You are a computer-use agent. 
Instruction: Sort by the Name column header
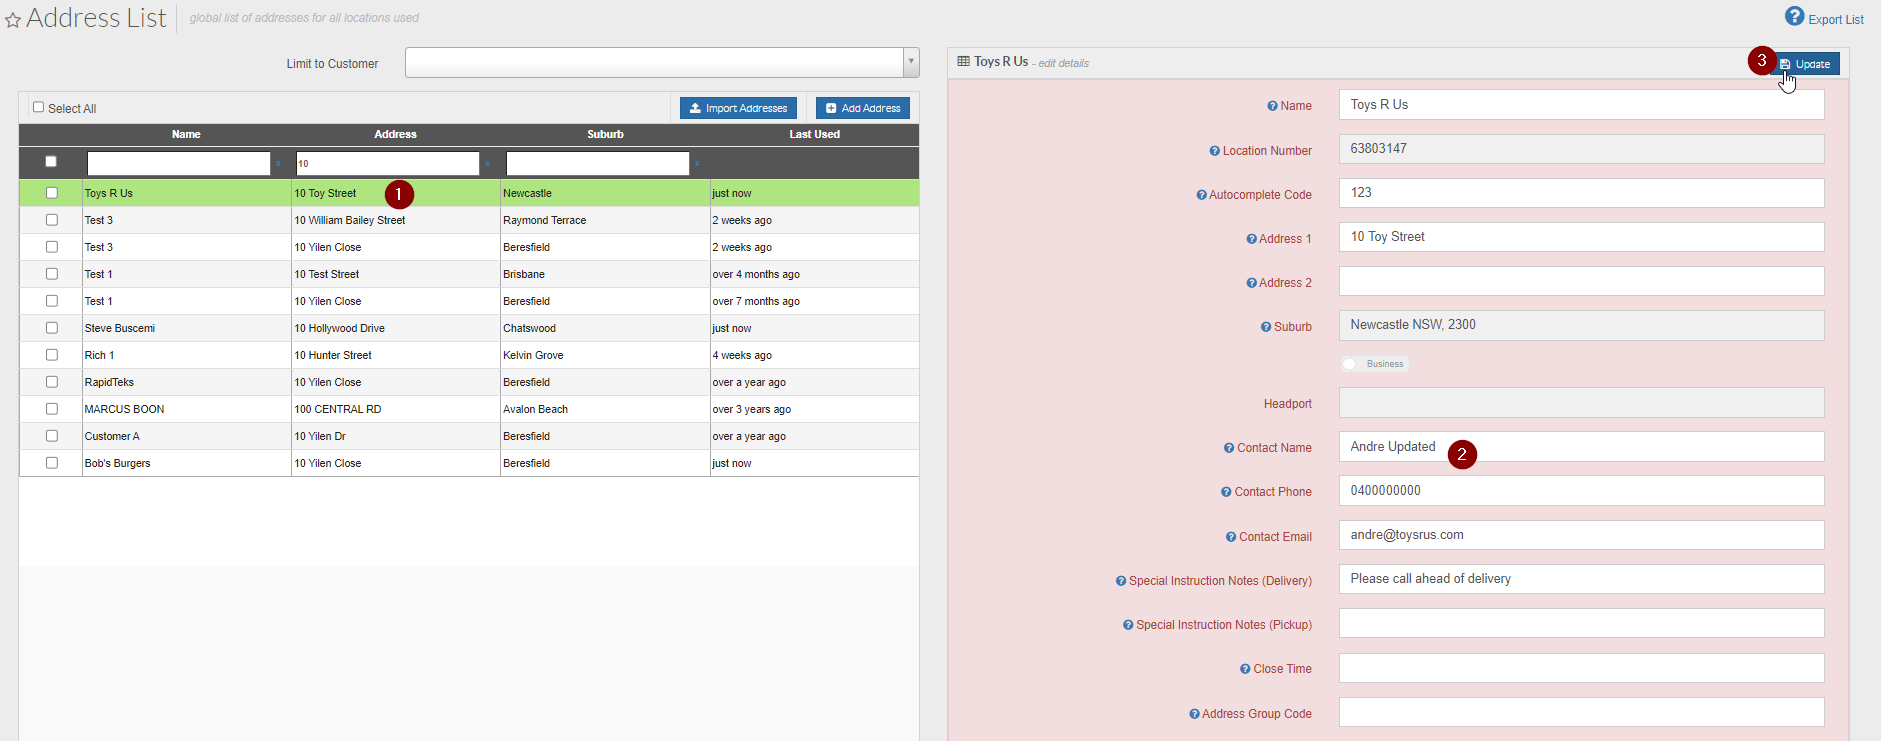[x=186, y=134]
